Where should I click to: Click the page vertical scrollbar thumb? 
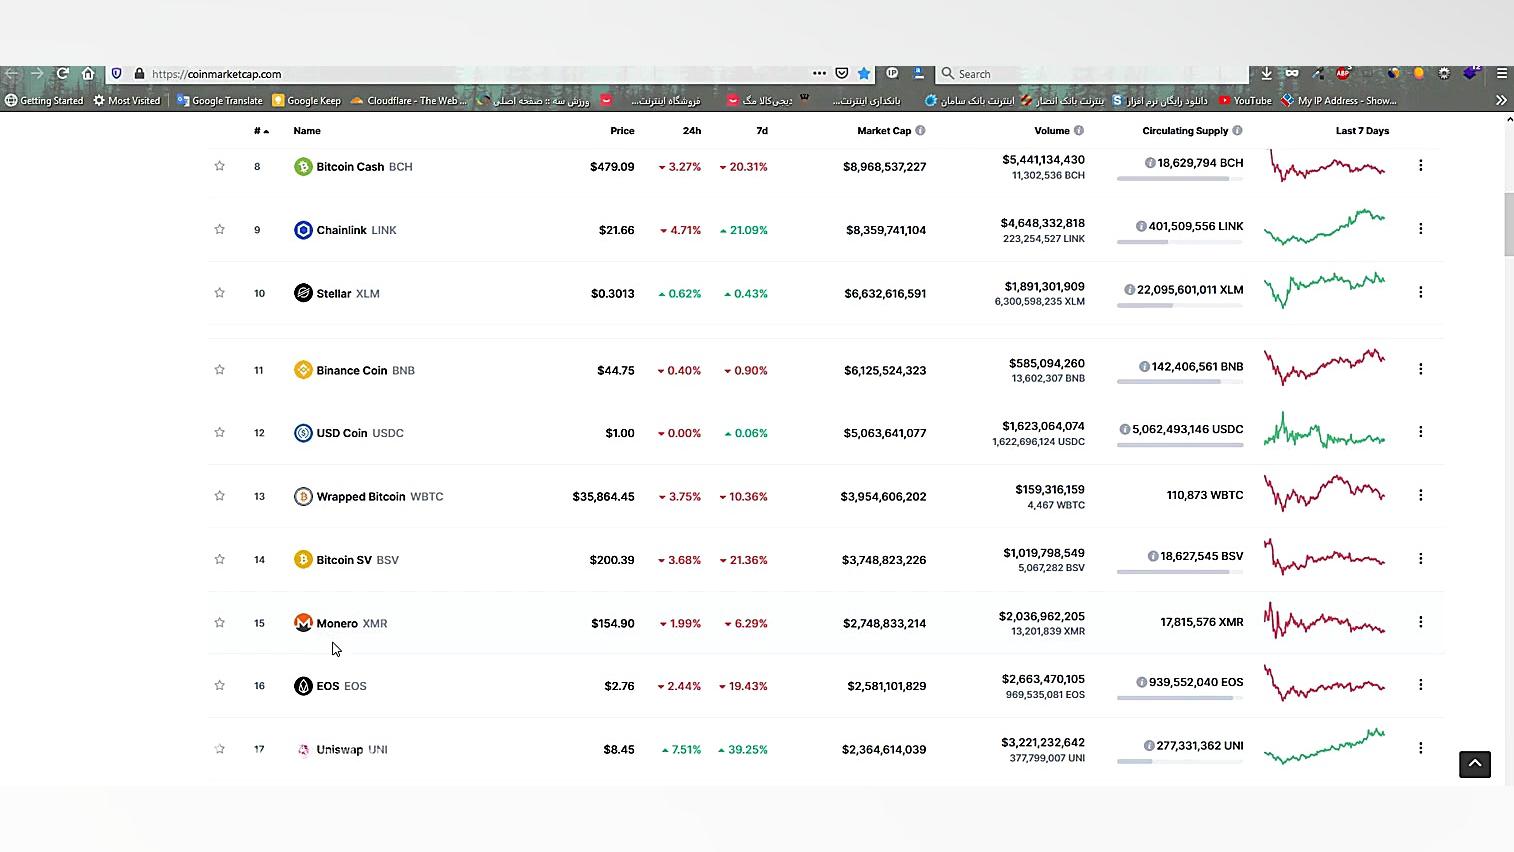[1509, 224]
